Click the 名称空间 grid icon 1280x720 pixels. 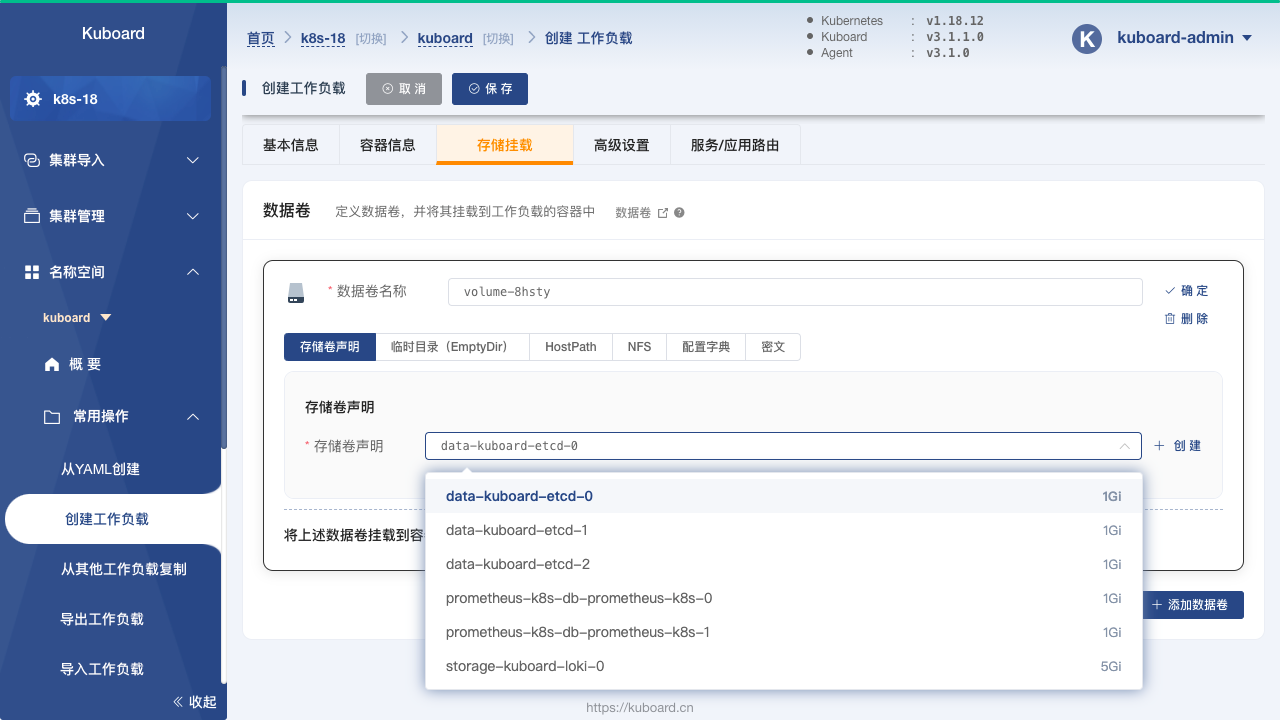click(x=32, y=272)
